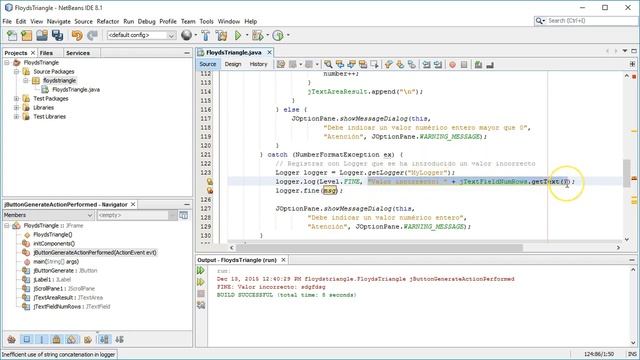Click the red Start Macro Recording icon

click(x=452, y=64)
